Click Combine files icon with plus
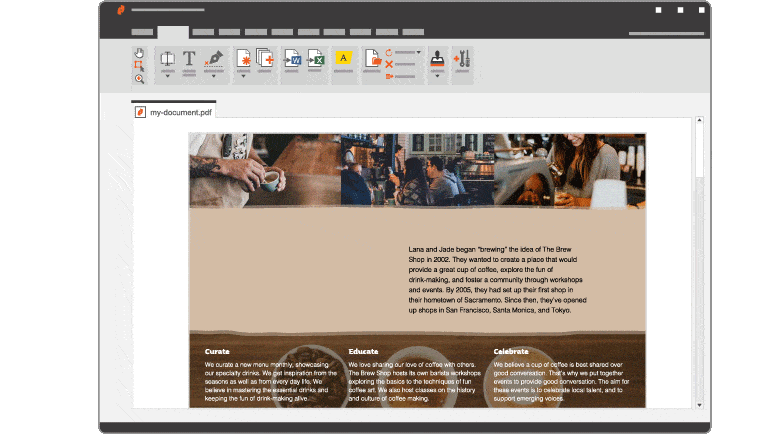The width and height of the screenshot is (762, 434). click(x=265, y=58)
